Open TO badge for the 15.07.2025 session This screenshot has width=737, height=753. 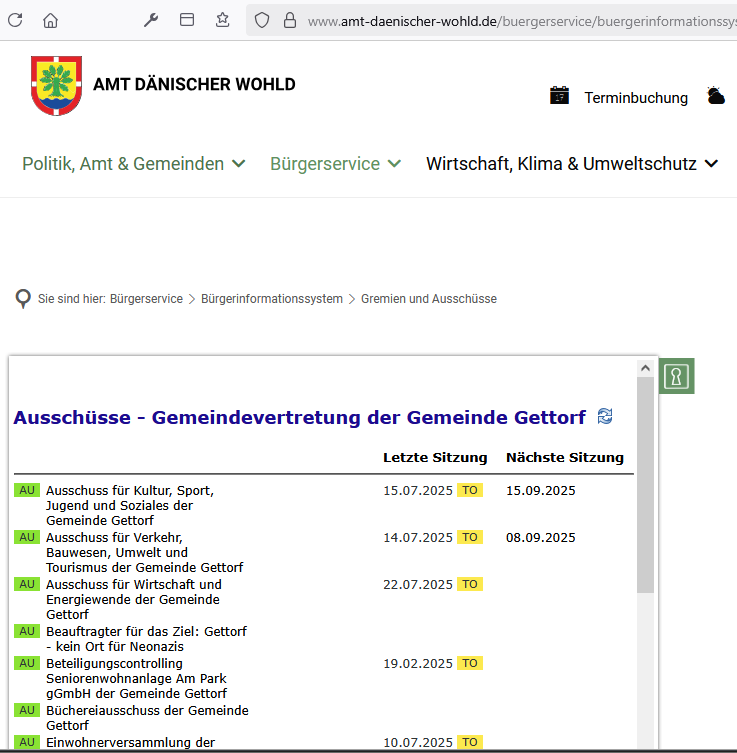[469, 491]
